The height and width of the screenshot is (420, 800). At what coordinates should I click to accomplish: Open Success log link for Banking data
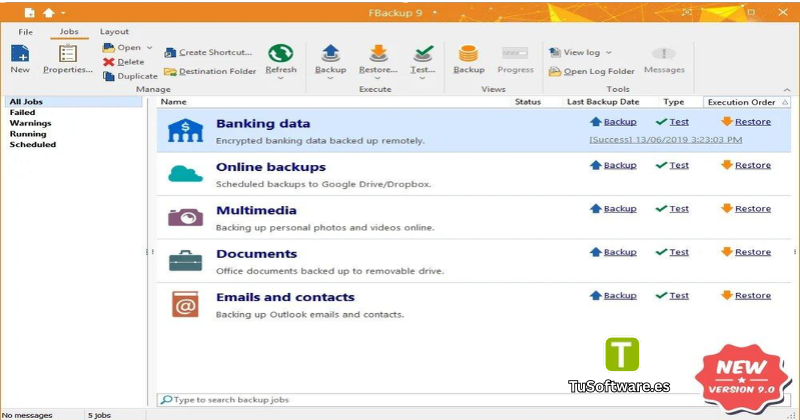666,139
